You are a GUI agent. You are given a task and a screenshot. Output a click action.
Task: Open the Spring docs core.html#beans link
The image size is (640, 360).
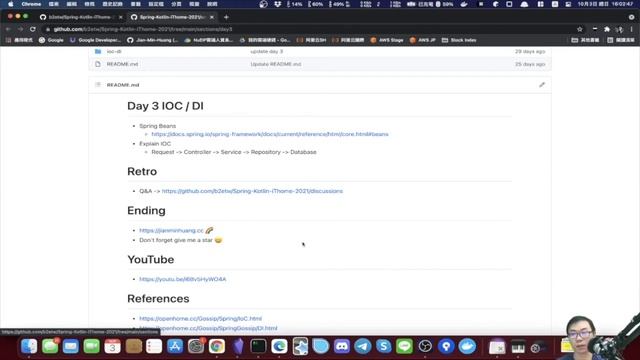270,134
